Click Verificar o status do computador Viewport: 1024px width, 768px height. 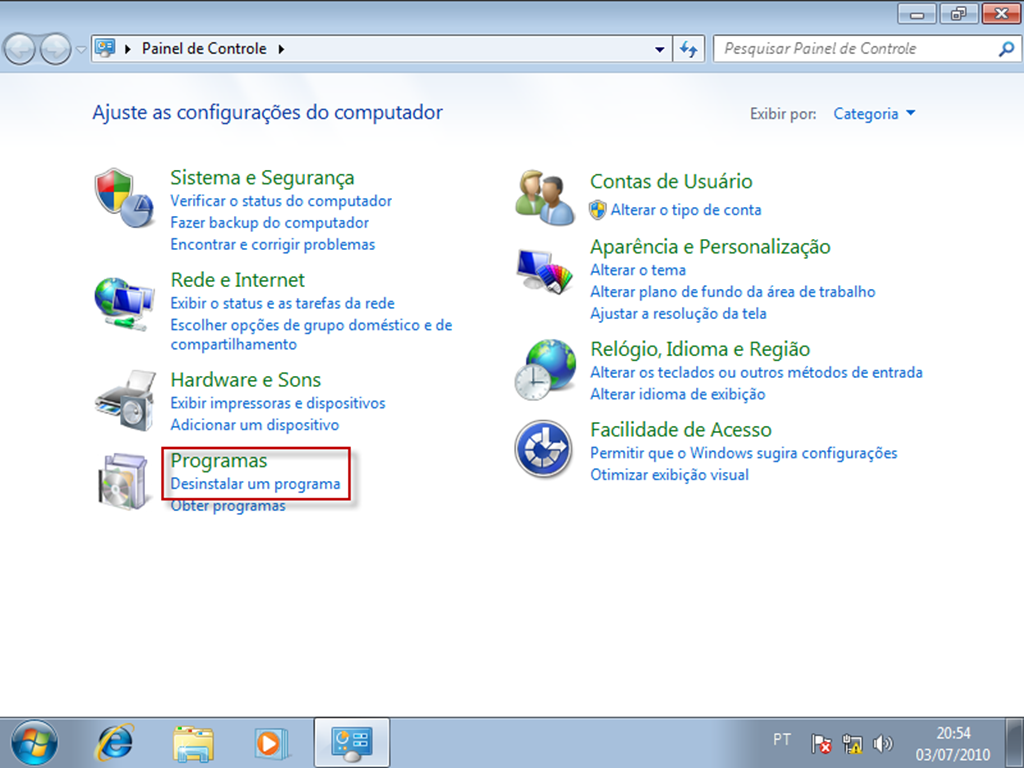[281, 201]
